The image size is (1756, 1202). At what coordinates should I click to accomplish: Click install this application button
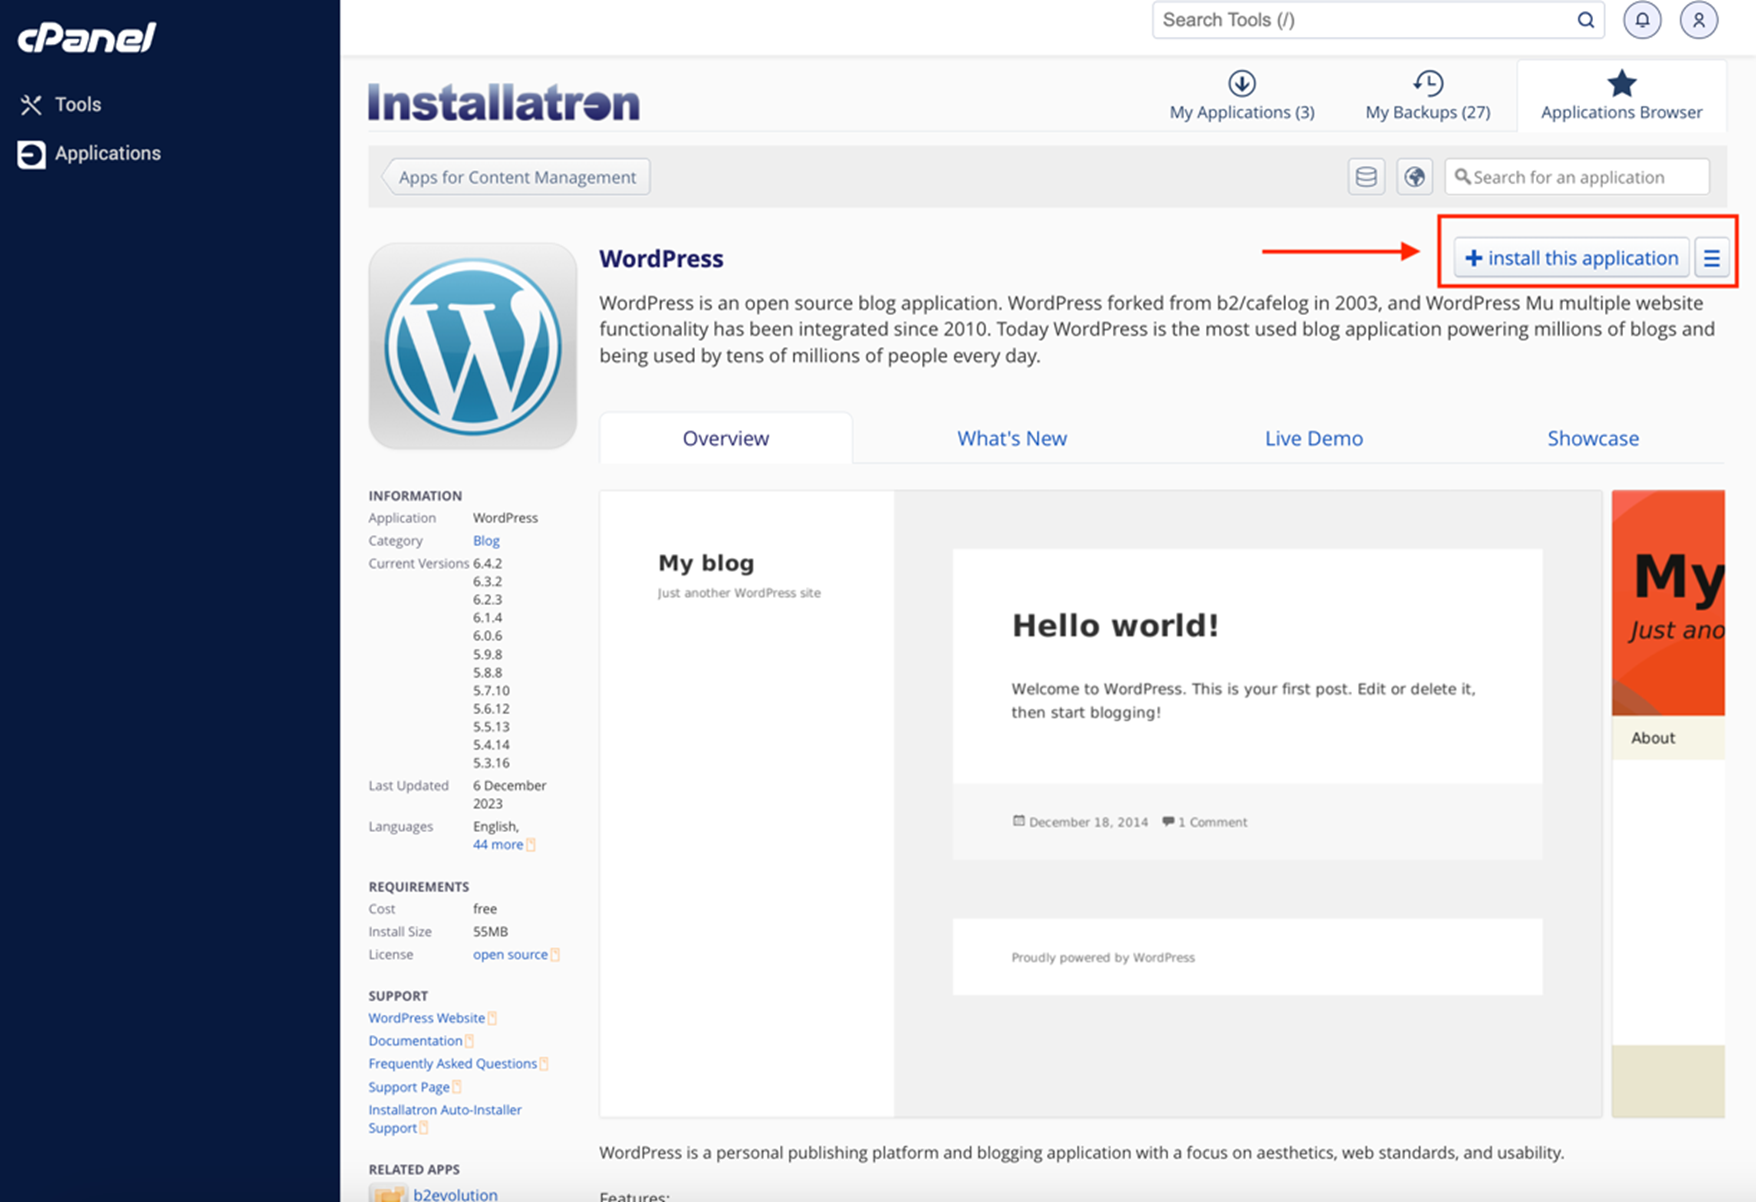click(x=1571, y=258)
